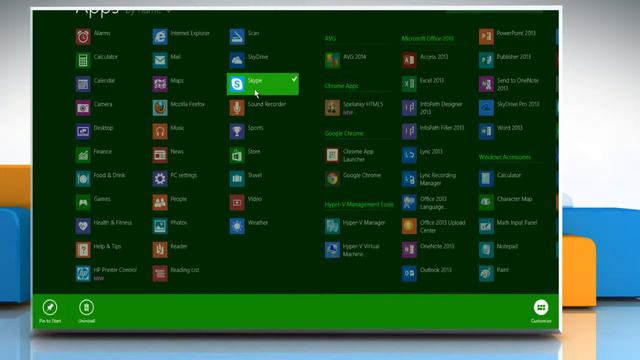The width and height of the screenshot is (640, 360).
Task: Launch the Health & Fitness app icon
Action: coord(83,226)
